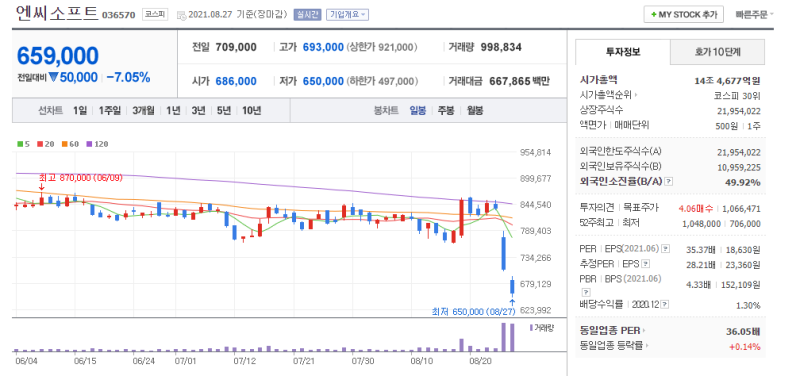
Task: Toggle the 실시간 real-time button
Action: point(307,14)
